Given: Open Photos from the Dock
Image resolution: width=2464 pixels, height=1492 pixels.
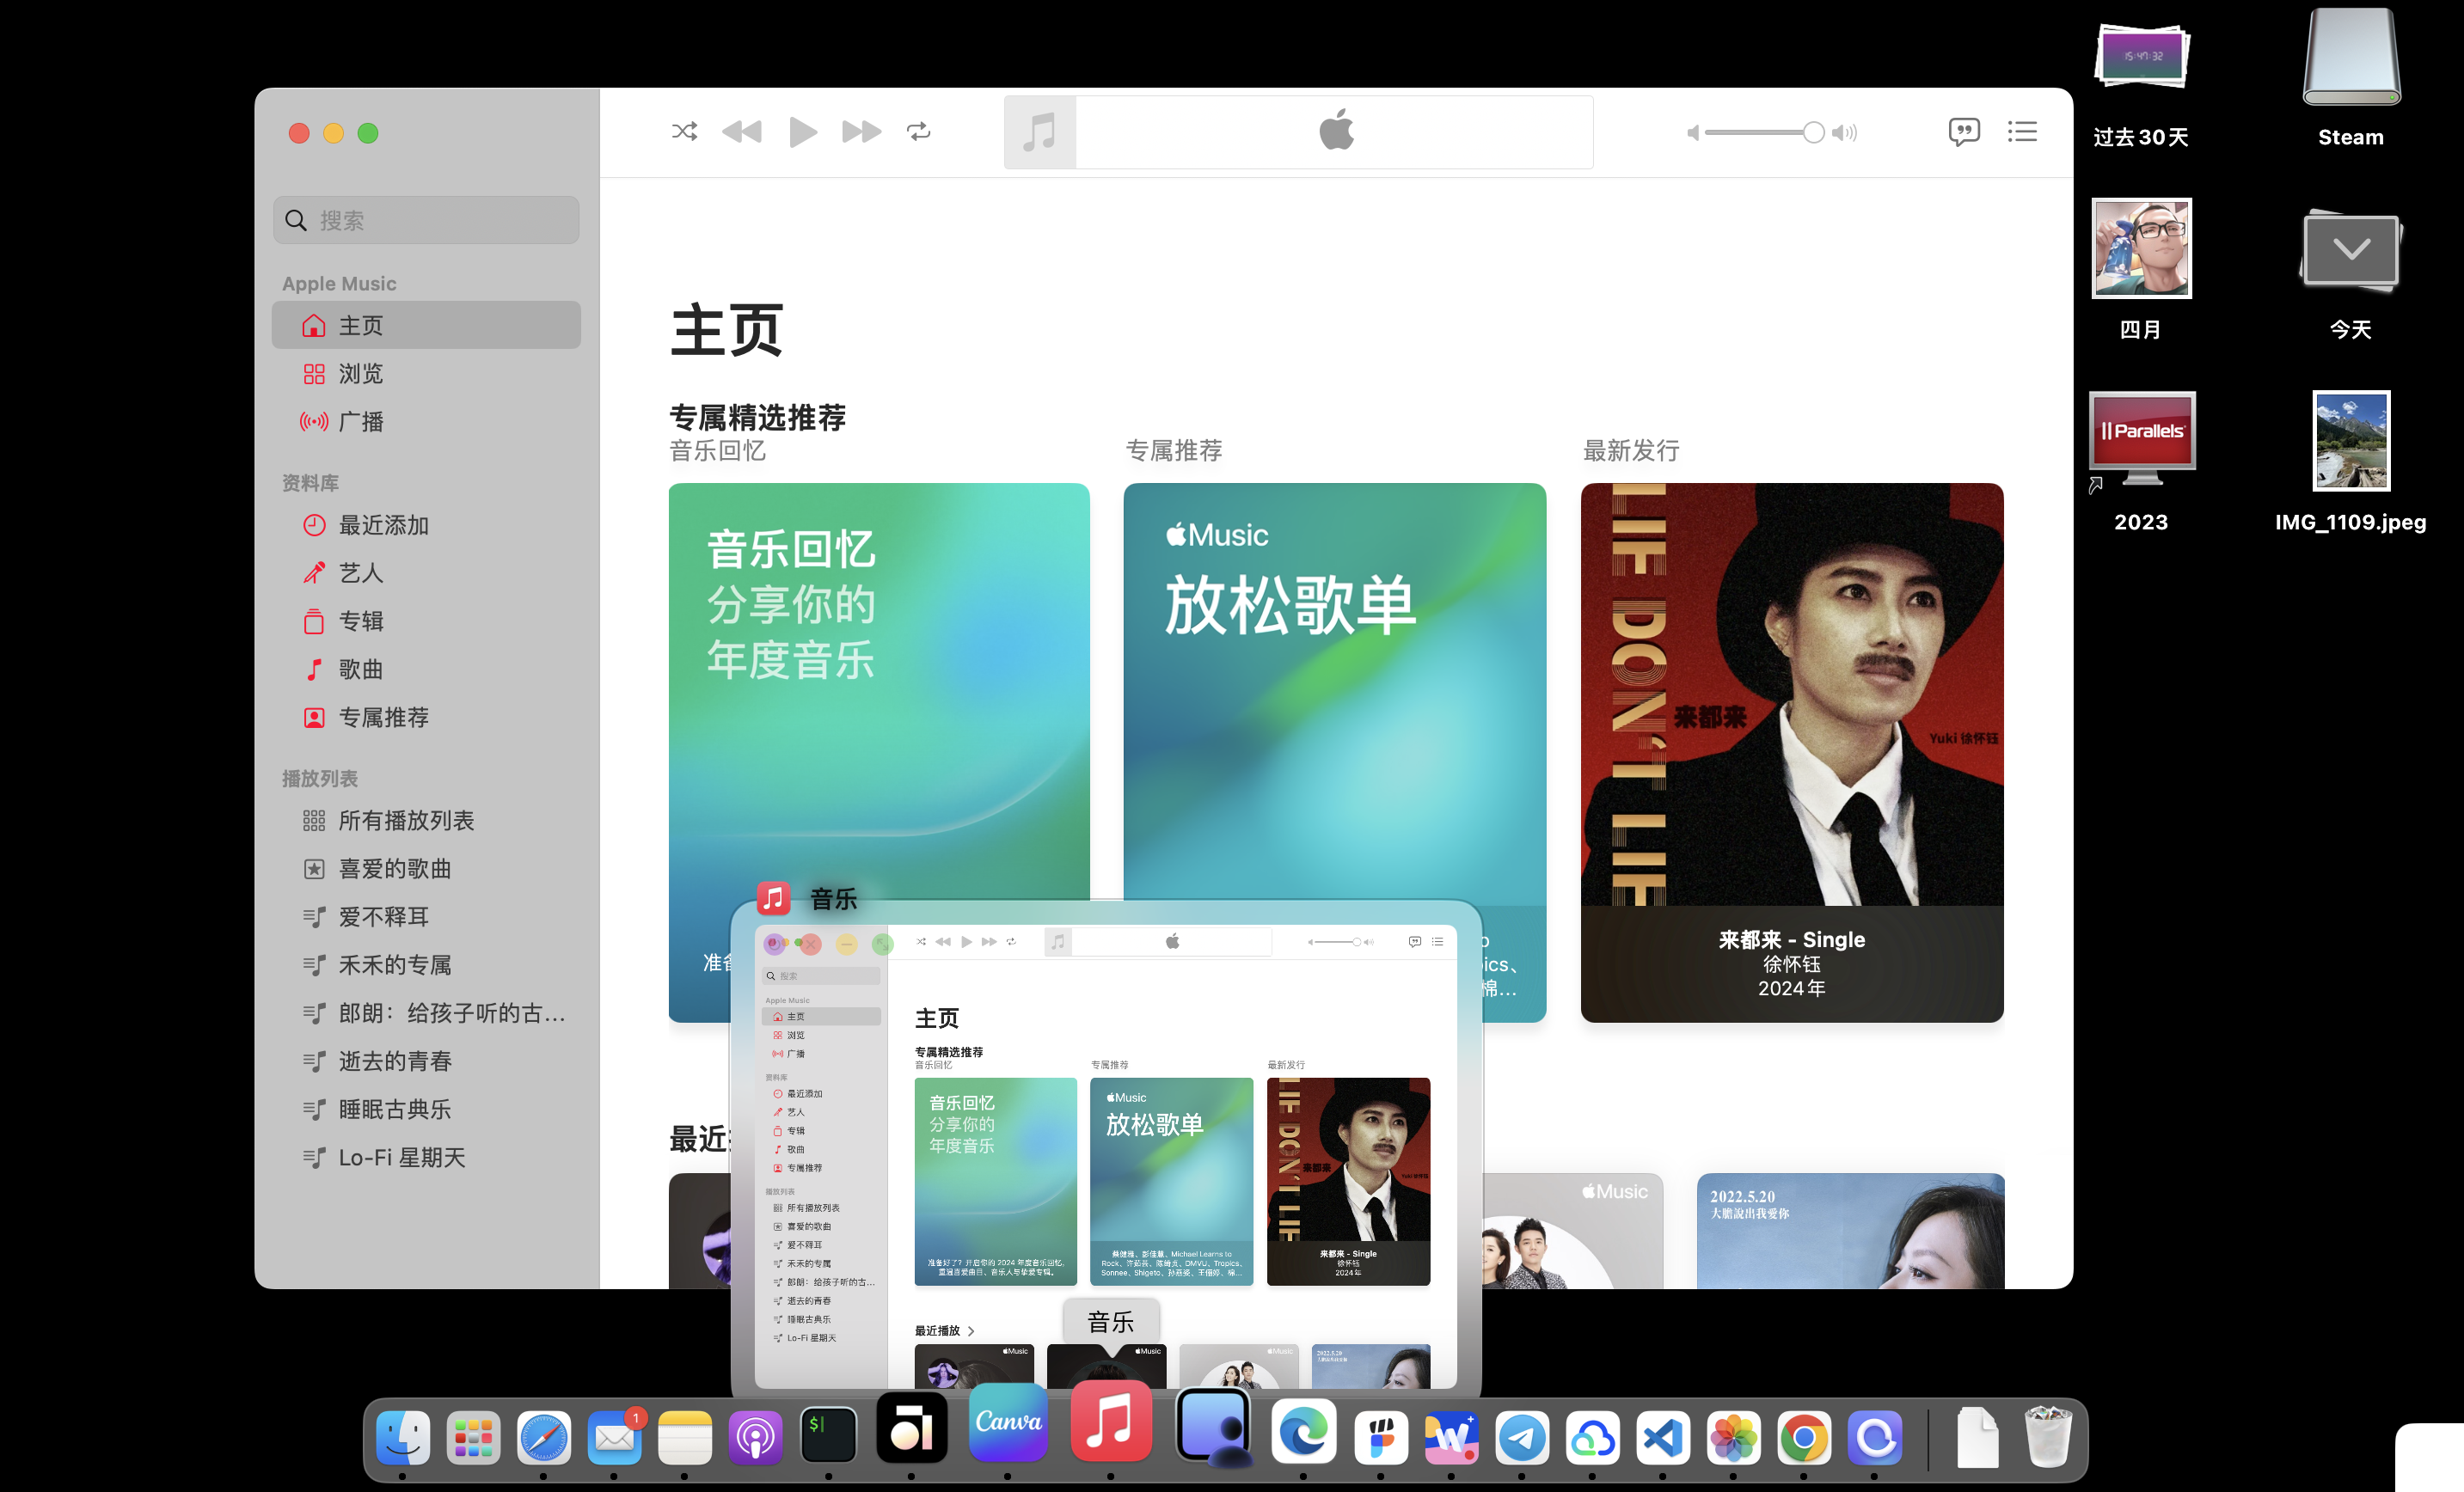Looking at the screenshot, I should [1733, 1438].
